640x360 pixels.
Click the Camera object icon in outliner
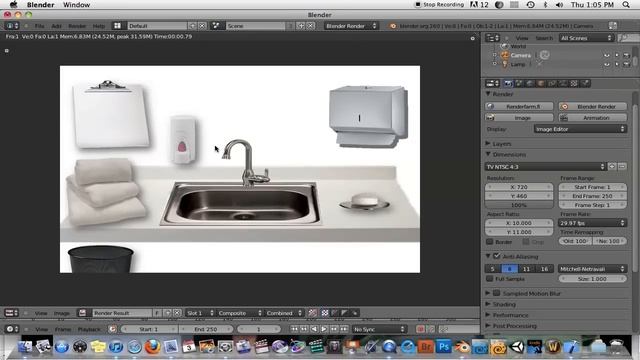[x=505, y=55]
